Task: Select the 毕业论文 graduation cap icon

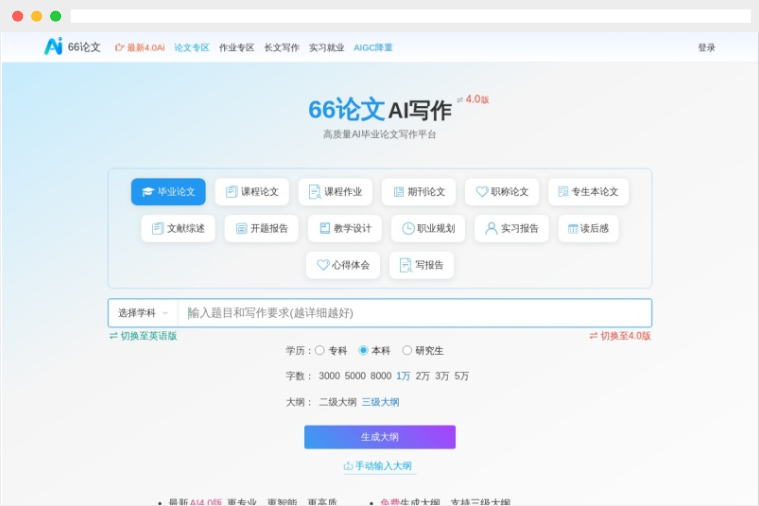Action: tap(148, 192)
